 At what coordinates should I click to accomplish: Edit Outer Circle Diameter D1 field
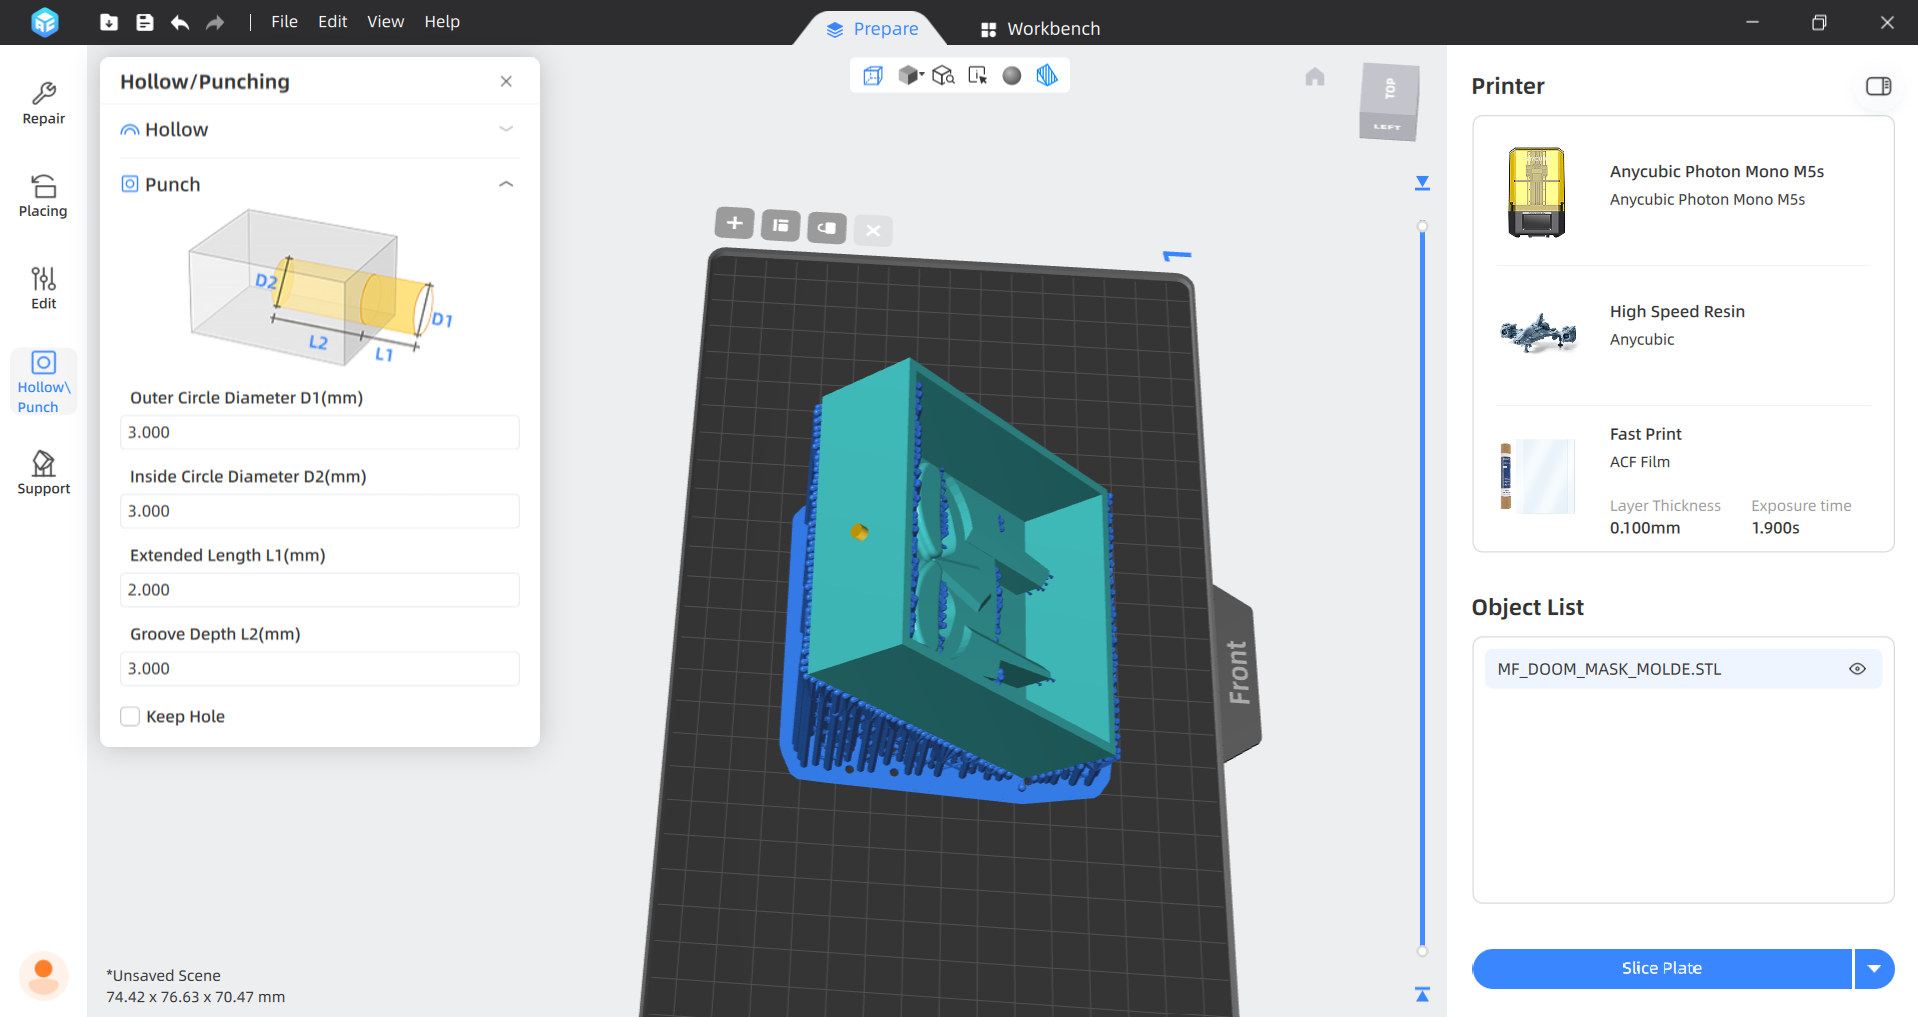[320, 432]
